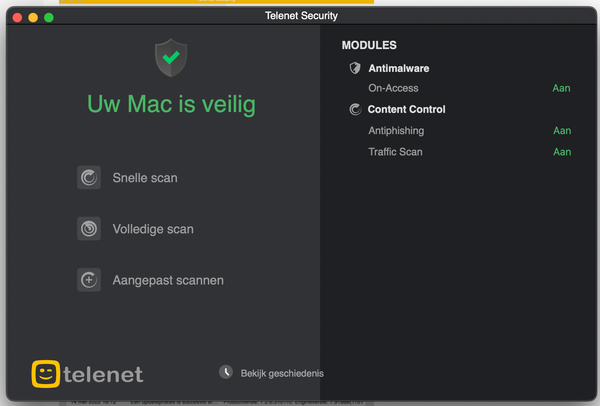600x406 pixels.
Task: Open the Antimalware module heading
Action: click(x=398, y=68)
